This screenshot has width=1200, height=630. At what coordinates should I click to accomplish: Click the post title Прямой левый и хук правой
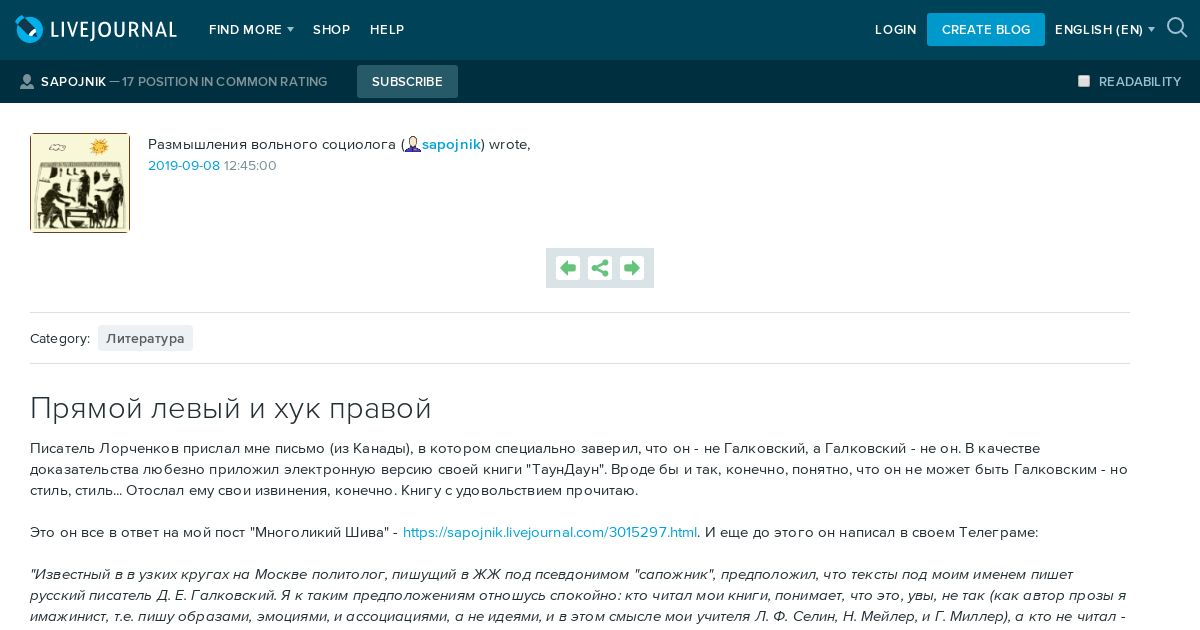tap(231, 408)
